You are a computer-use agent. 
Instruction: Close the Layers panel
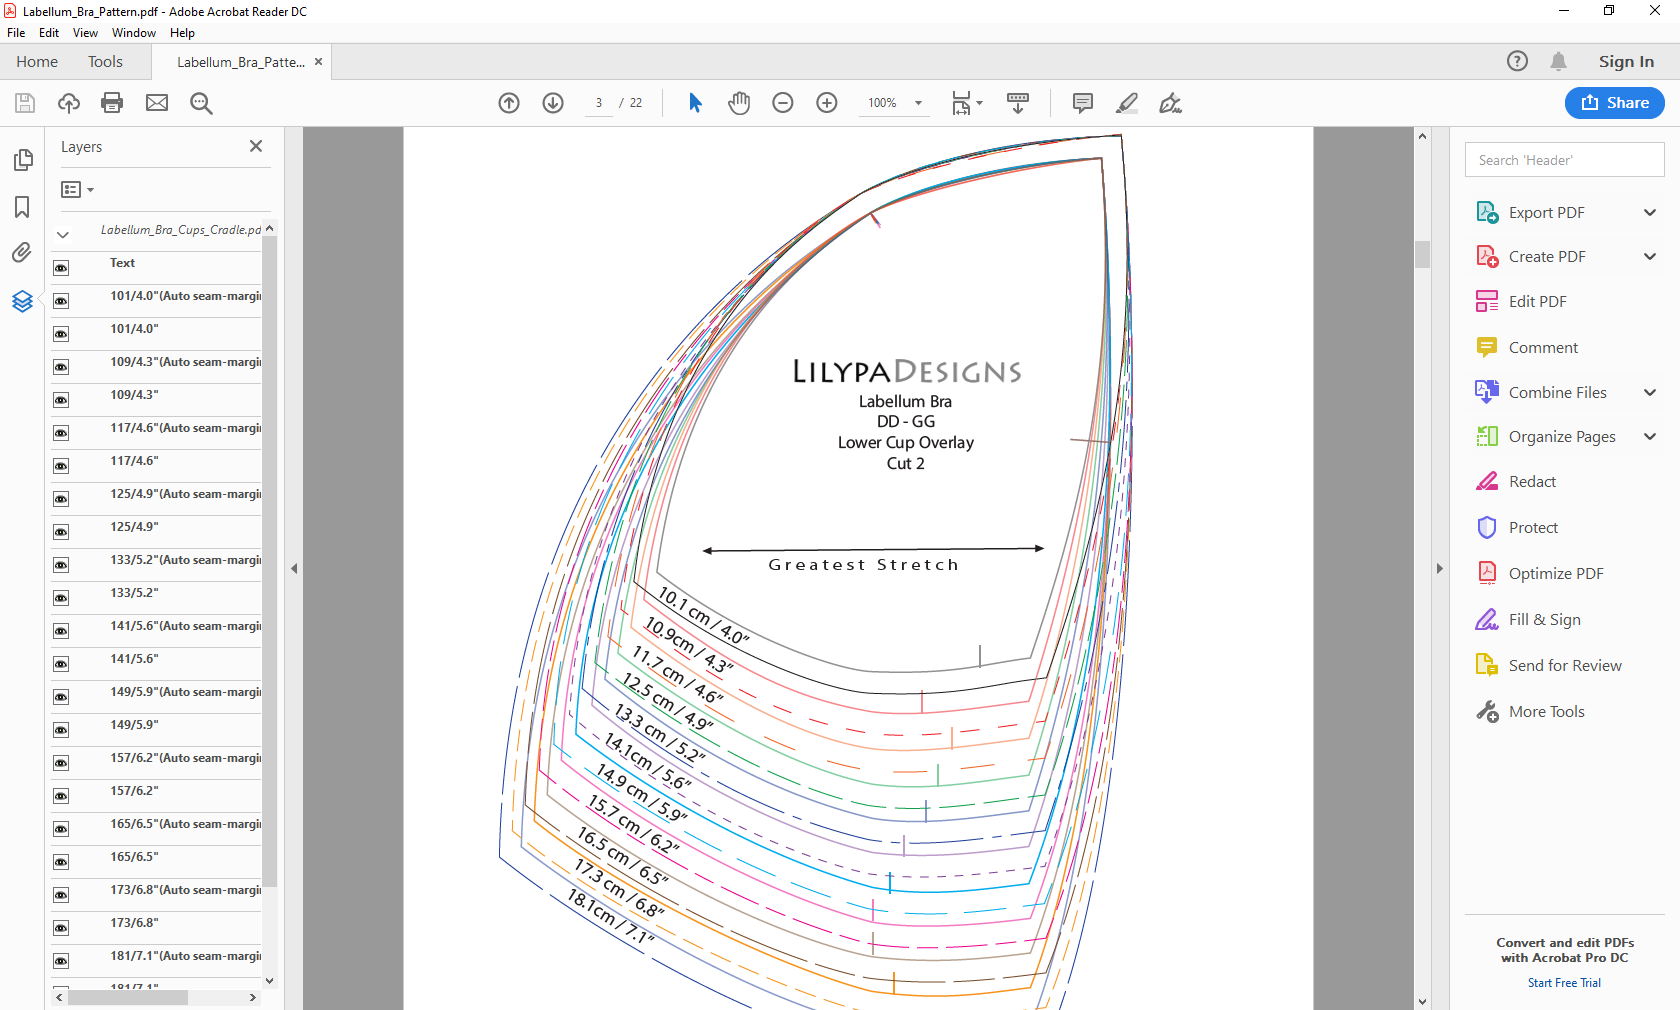point(256,146)
